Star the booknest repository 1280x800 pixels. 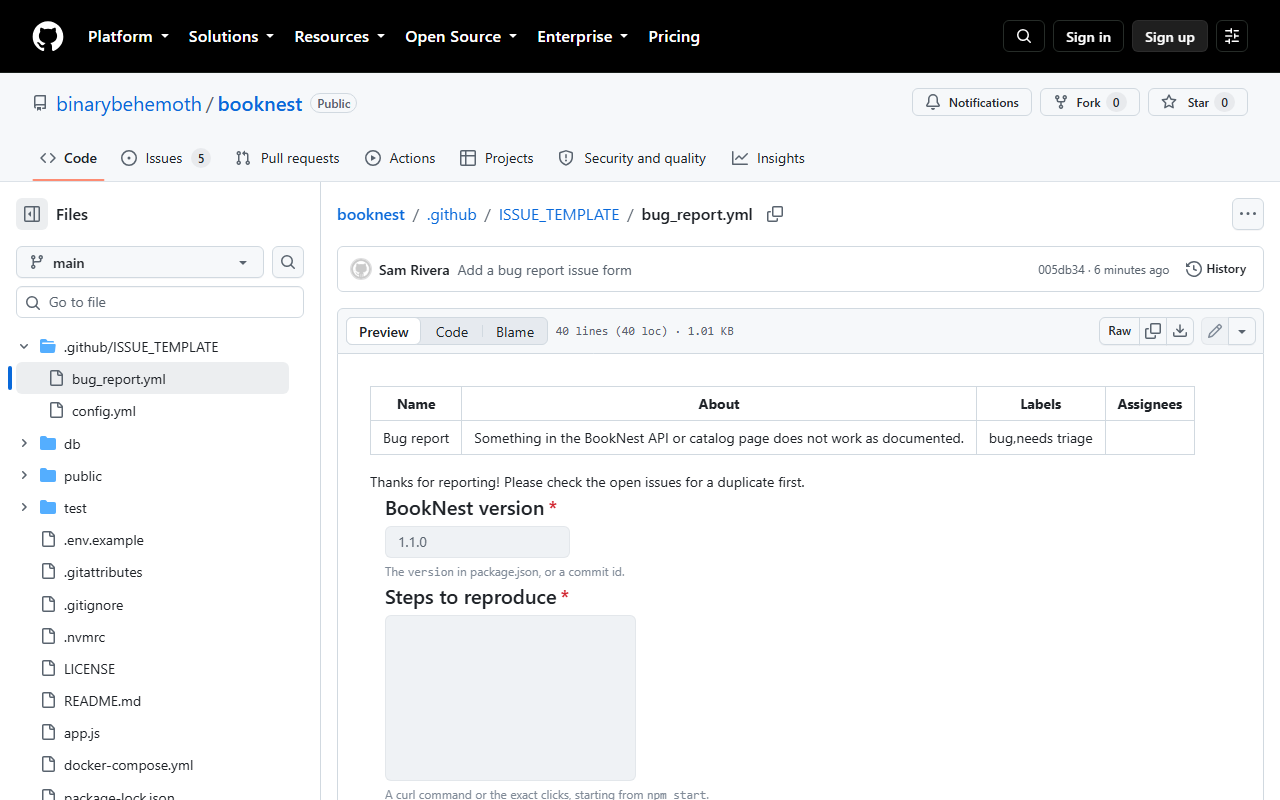pos(1197,102)
